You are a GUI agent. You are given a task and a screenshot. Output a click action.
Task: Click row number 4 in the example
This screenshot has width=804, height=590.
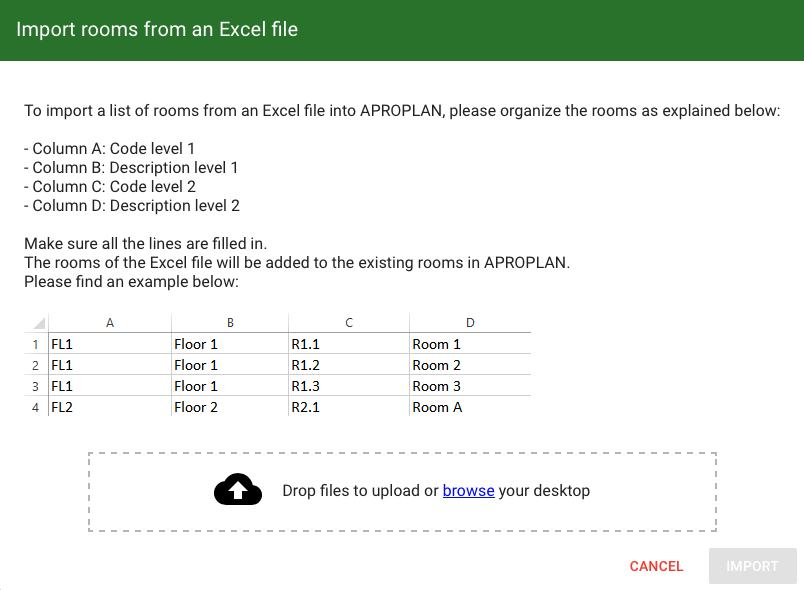point(35,408)
